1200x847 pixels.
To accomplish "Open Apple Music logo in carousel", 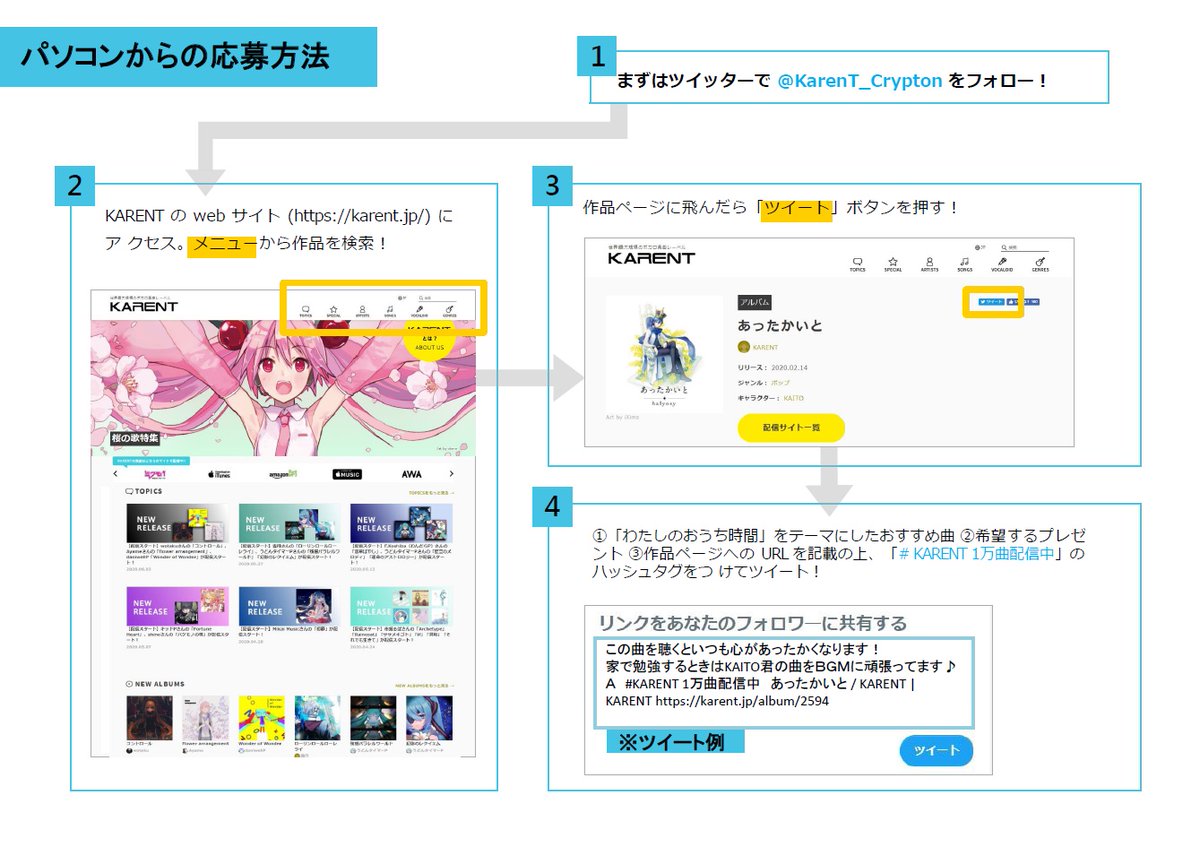I will point(347,474).
